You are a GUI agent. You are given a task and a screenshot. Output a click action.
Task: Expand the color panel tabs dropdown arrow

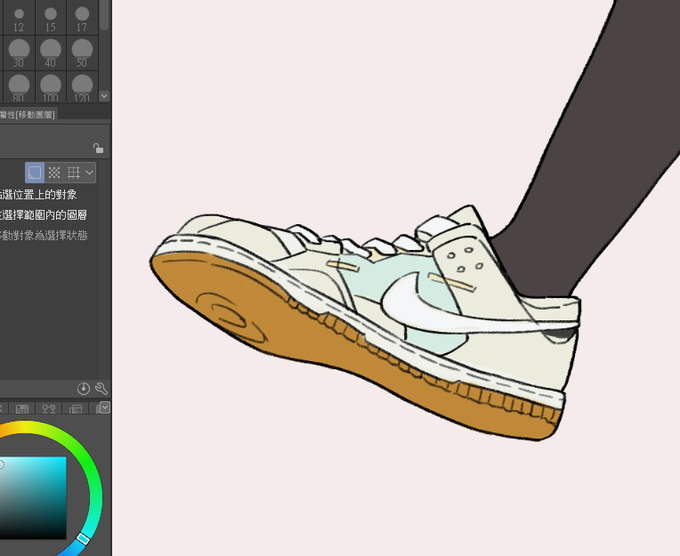coord(105,407)
